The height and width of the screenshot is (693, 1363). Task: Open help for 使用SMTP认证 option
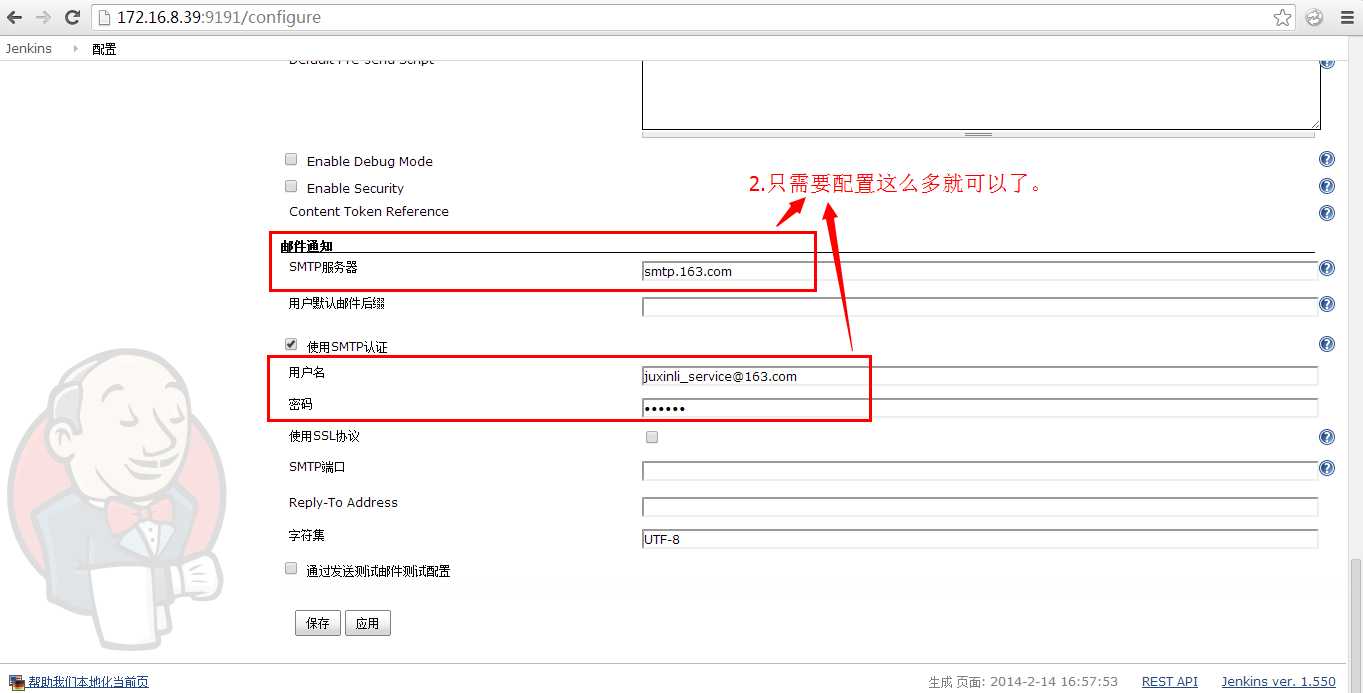1327,344
